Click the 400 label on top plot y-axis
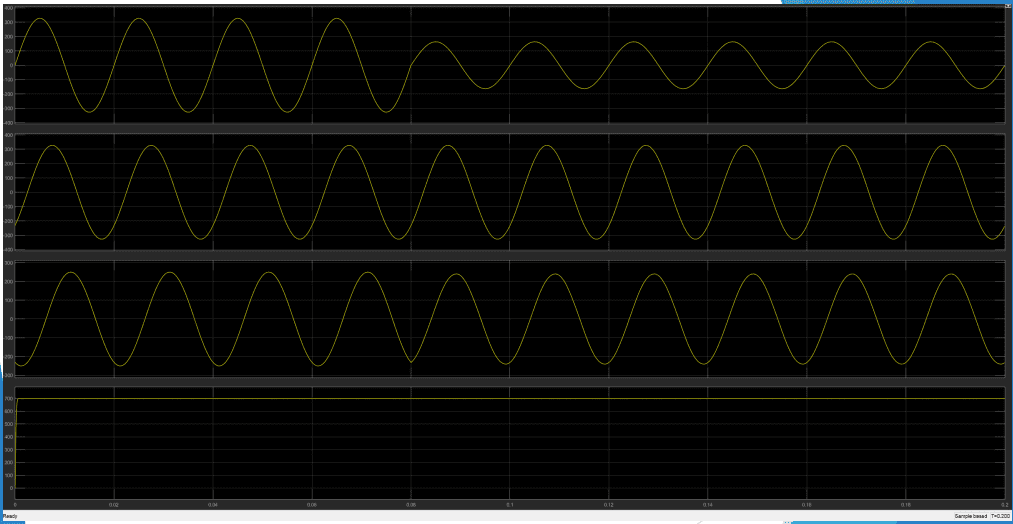 pyautogui.click(x=8, y=8)
